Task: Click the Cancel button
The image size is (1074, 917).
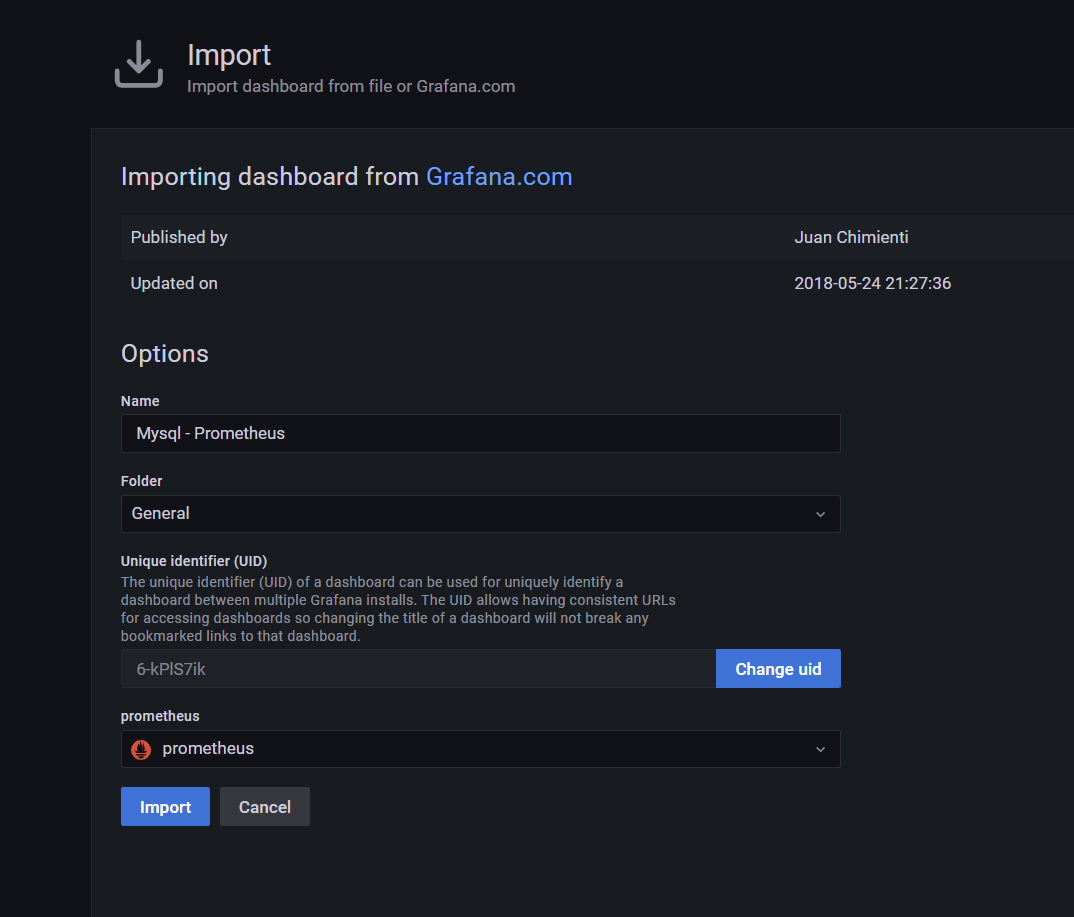Action: pyautogui.click(x=264, y=807)
